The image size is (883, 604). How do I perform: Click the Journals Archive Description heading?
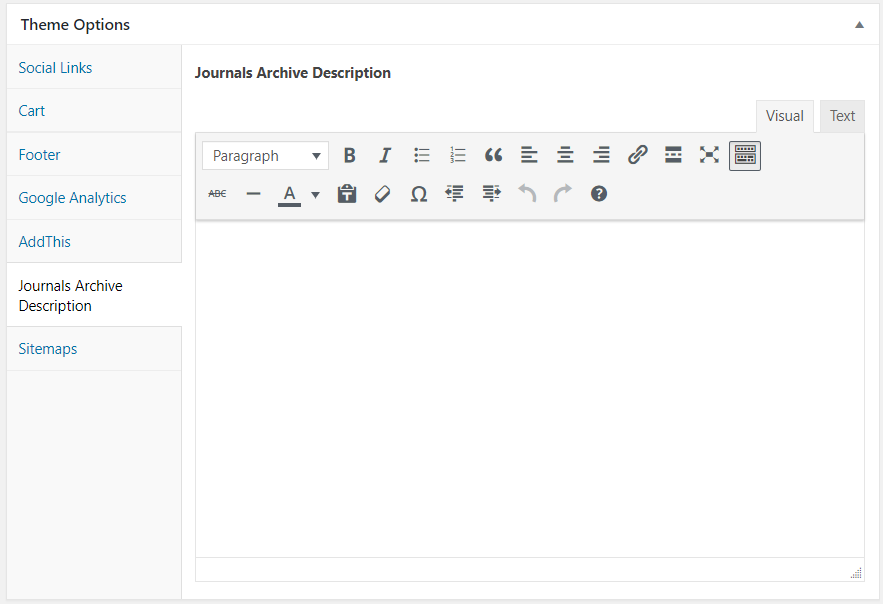(x=293, y=73)
